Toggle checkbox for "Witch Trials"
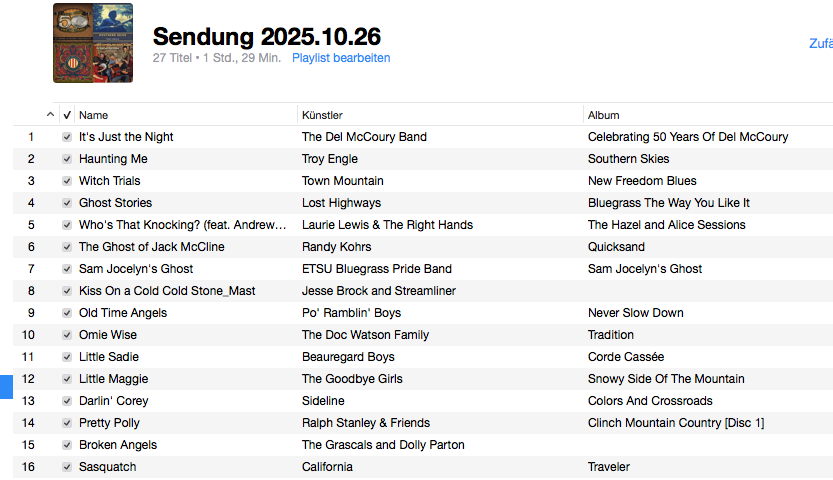The width and height of the screenshot is (833, 480). point(67,181)
